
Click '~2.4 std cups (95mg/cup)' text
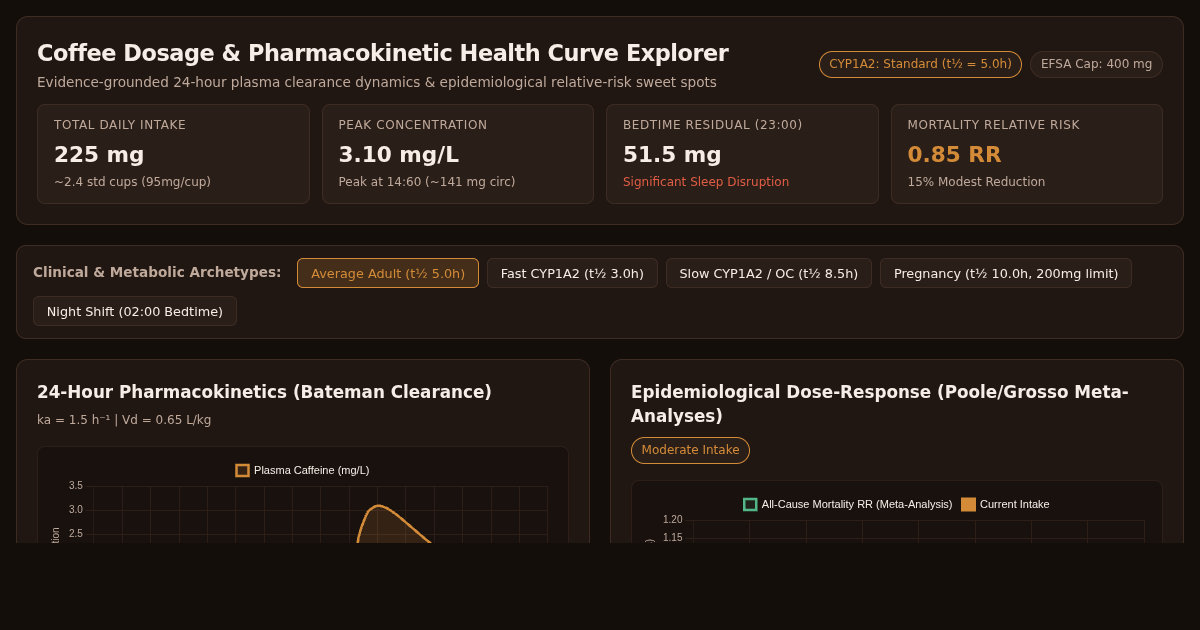click(132, 182)
